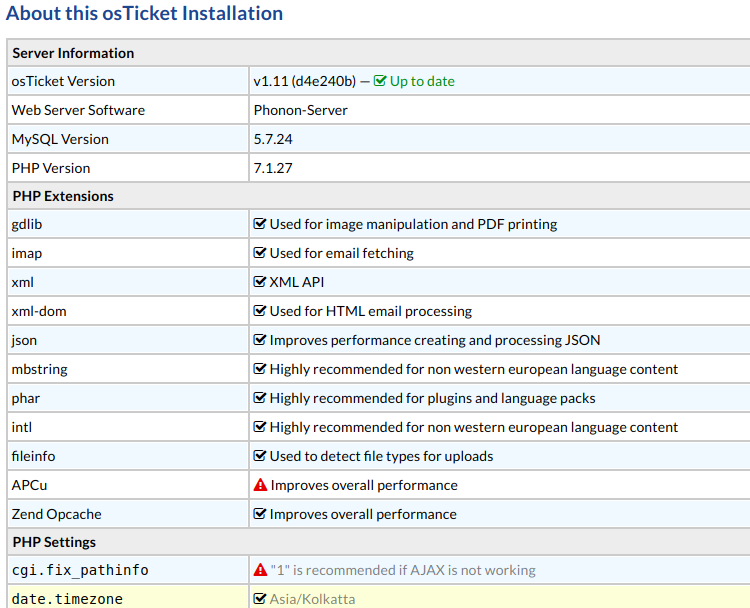This screenshot has height=608, width=750.
Task: Click the check icon for imap email fetching
Action: [260, 253]
